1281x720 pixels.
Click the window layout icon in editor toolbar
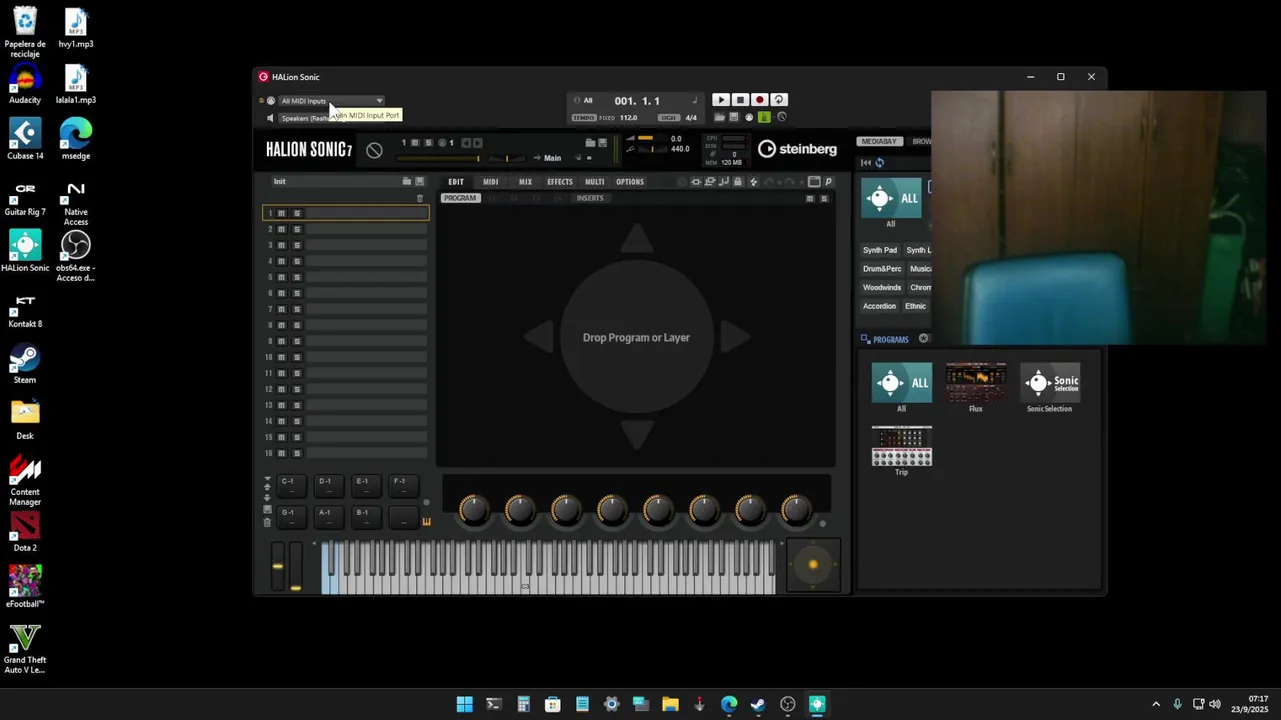coord(814,182)
